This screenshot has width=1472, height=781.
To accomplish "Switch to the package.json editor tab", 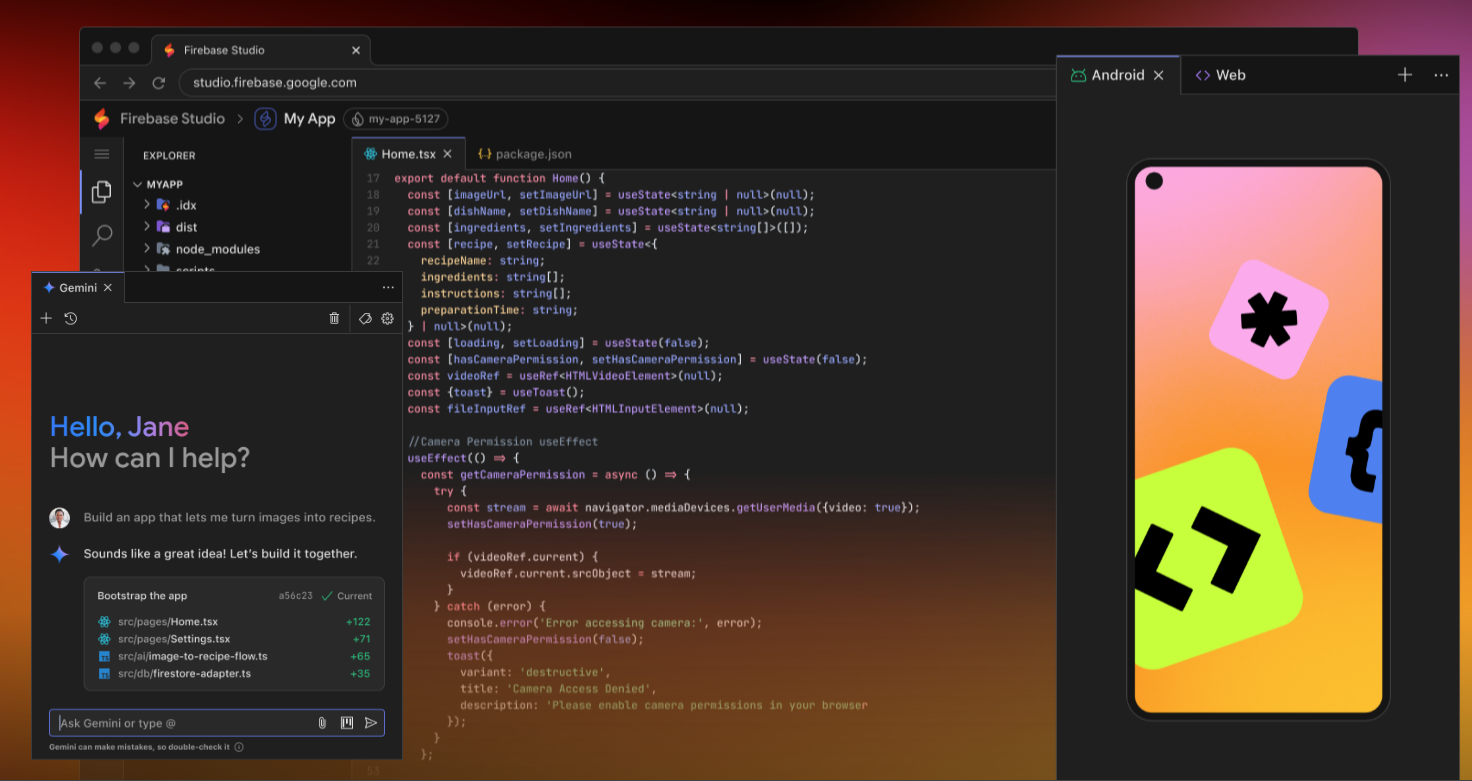I will [x=525, y=154].
